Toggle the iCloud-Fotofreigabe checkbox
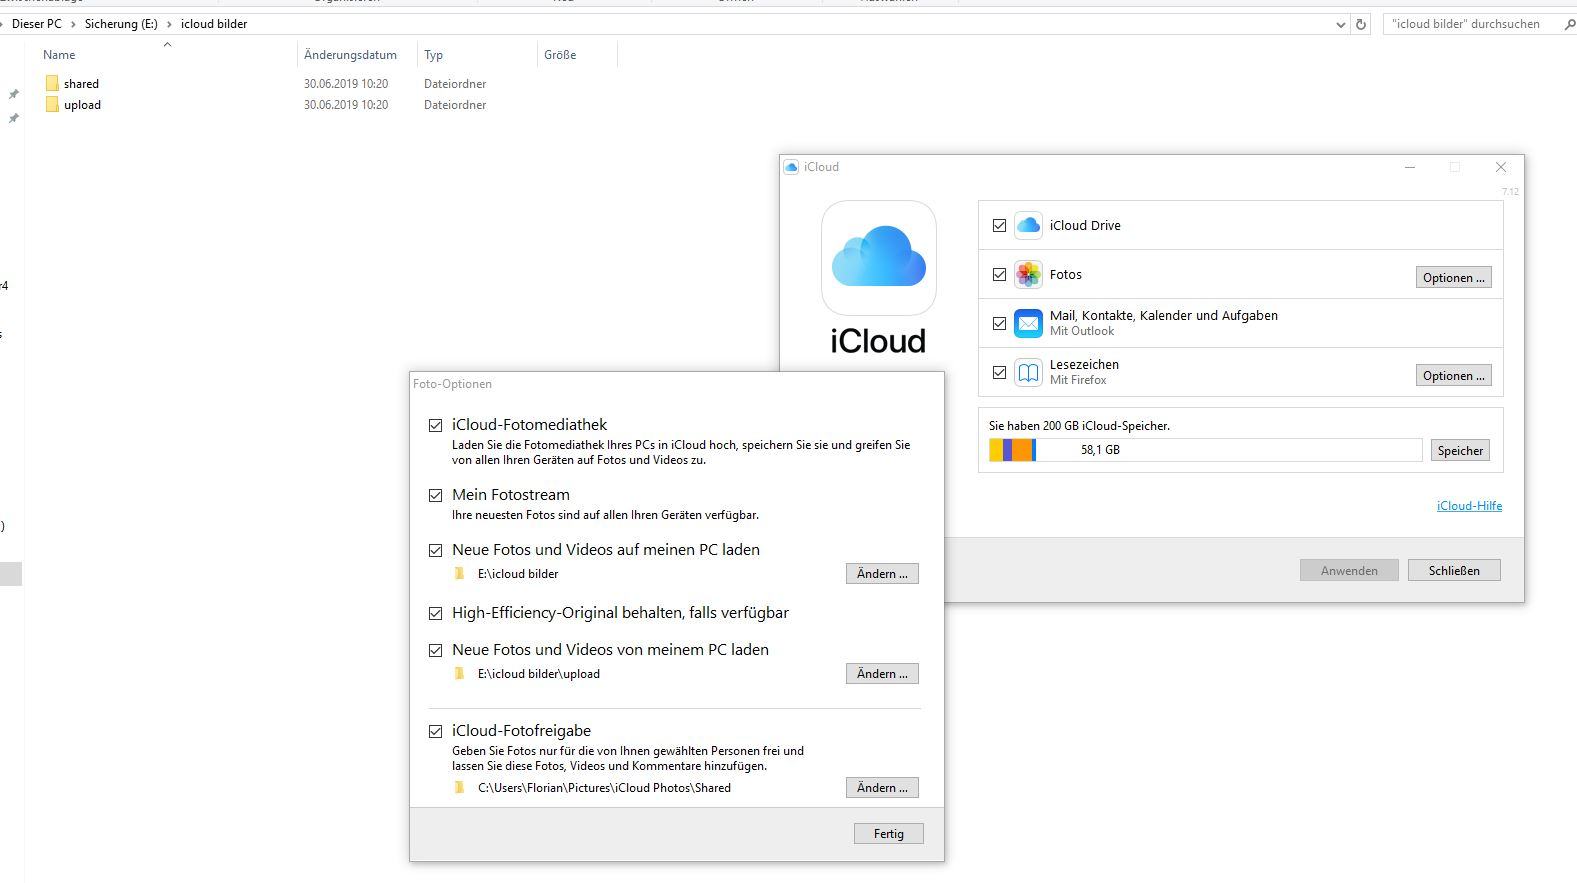The height and width of the screenshot is (883, 1577). click(435, 731)
